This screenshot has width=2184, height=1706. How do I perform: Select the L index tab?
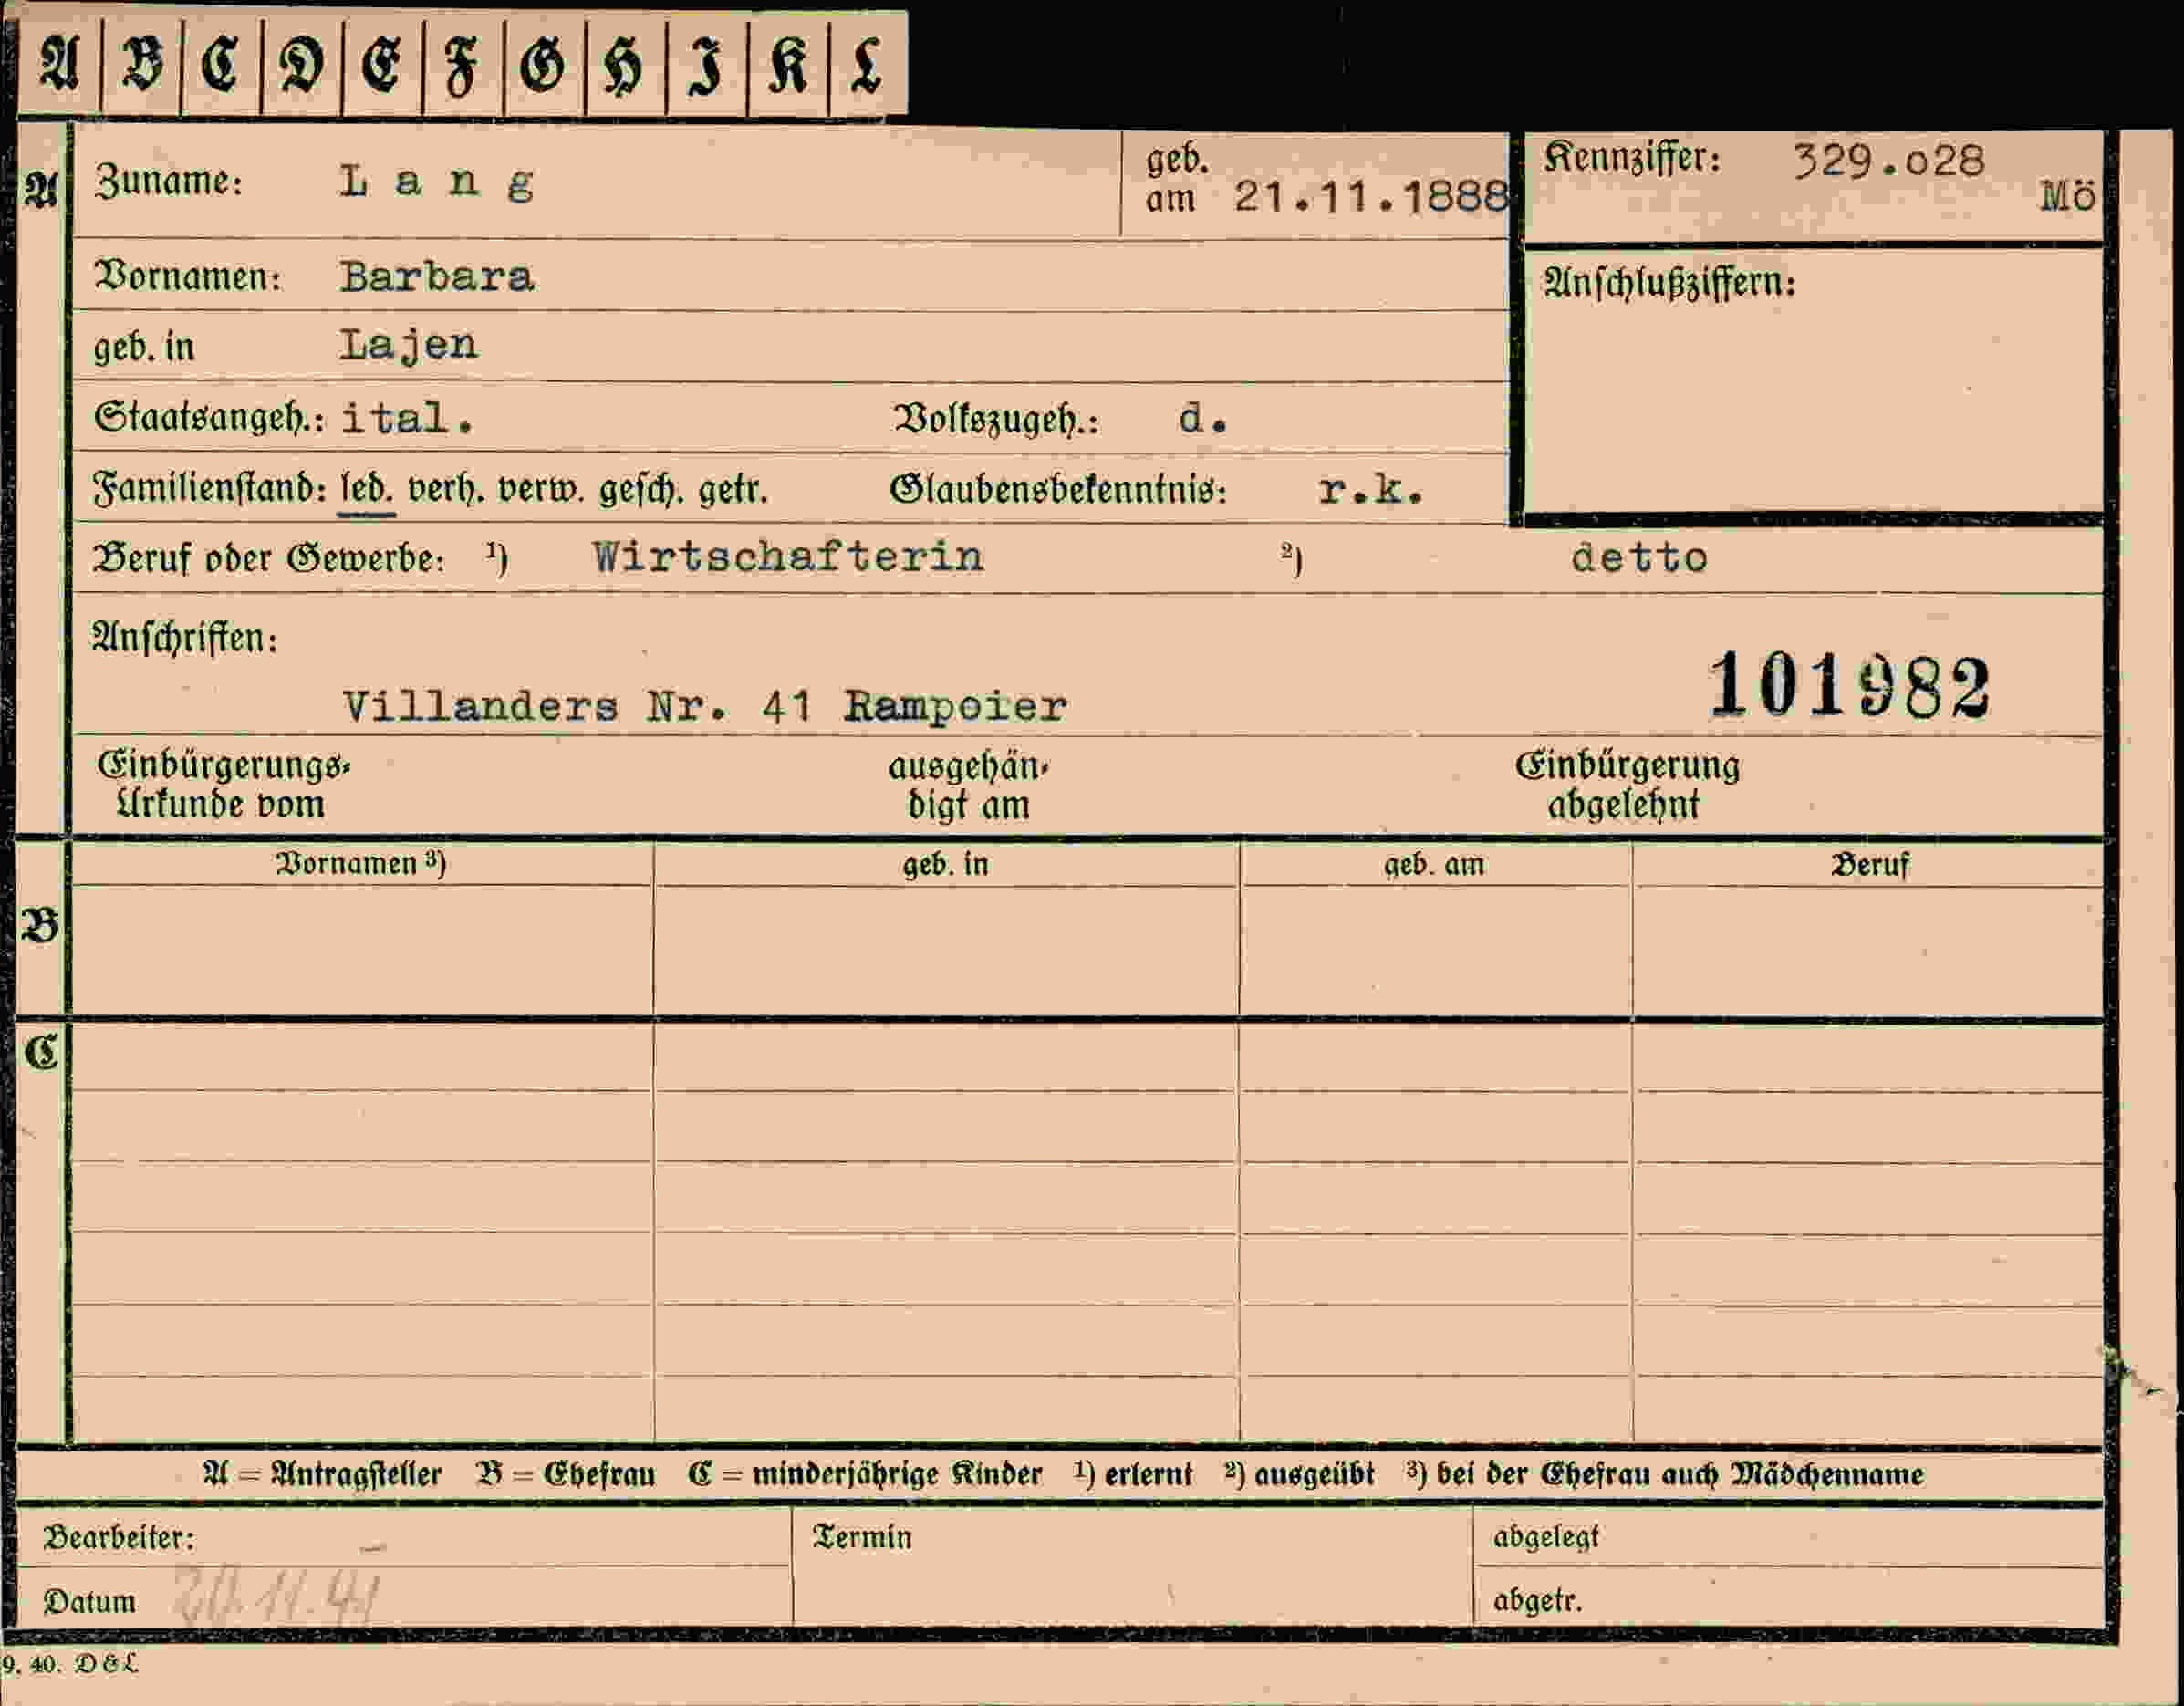tap(868, 64)
